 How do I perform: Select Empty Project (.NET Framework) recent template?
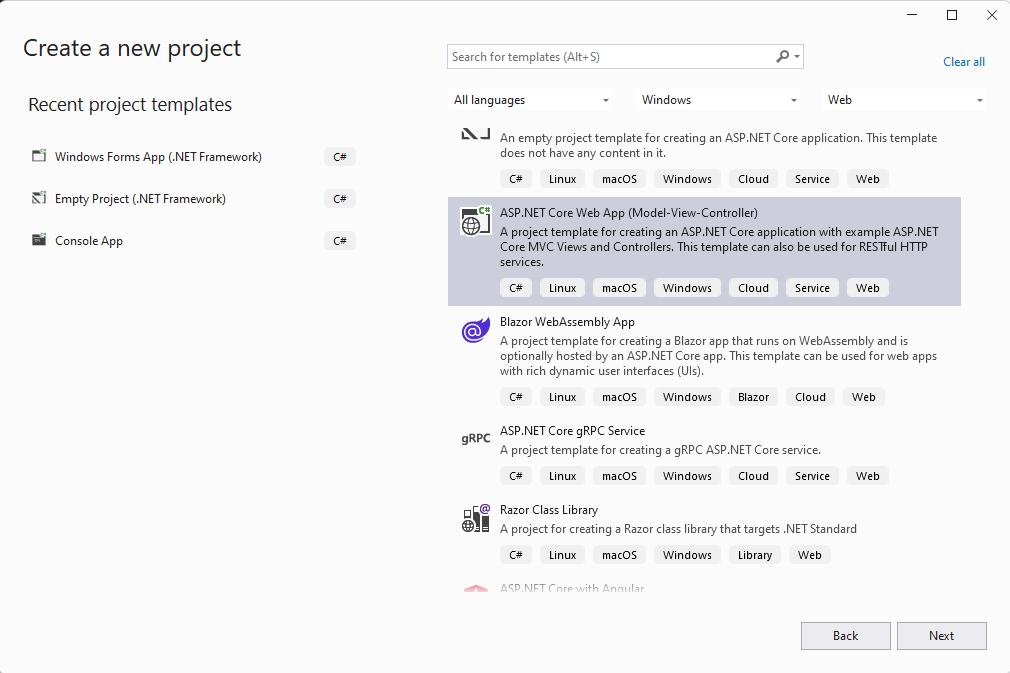193,198
